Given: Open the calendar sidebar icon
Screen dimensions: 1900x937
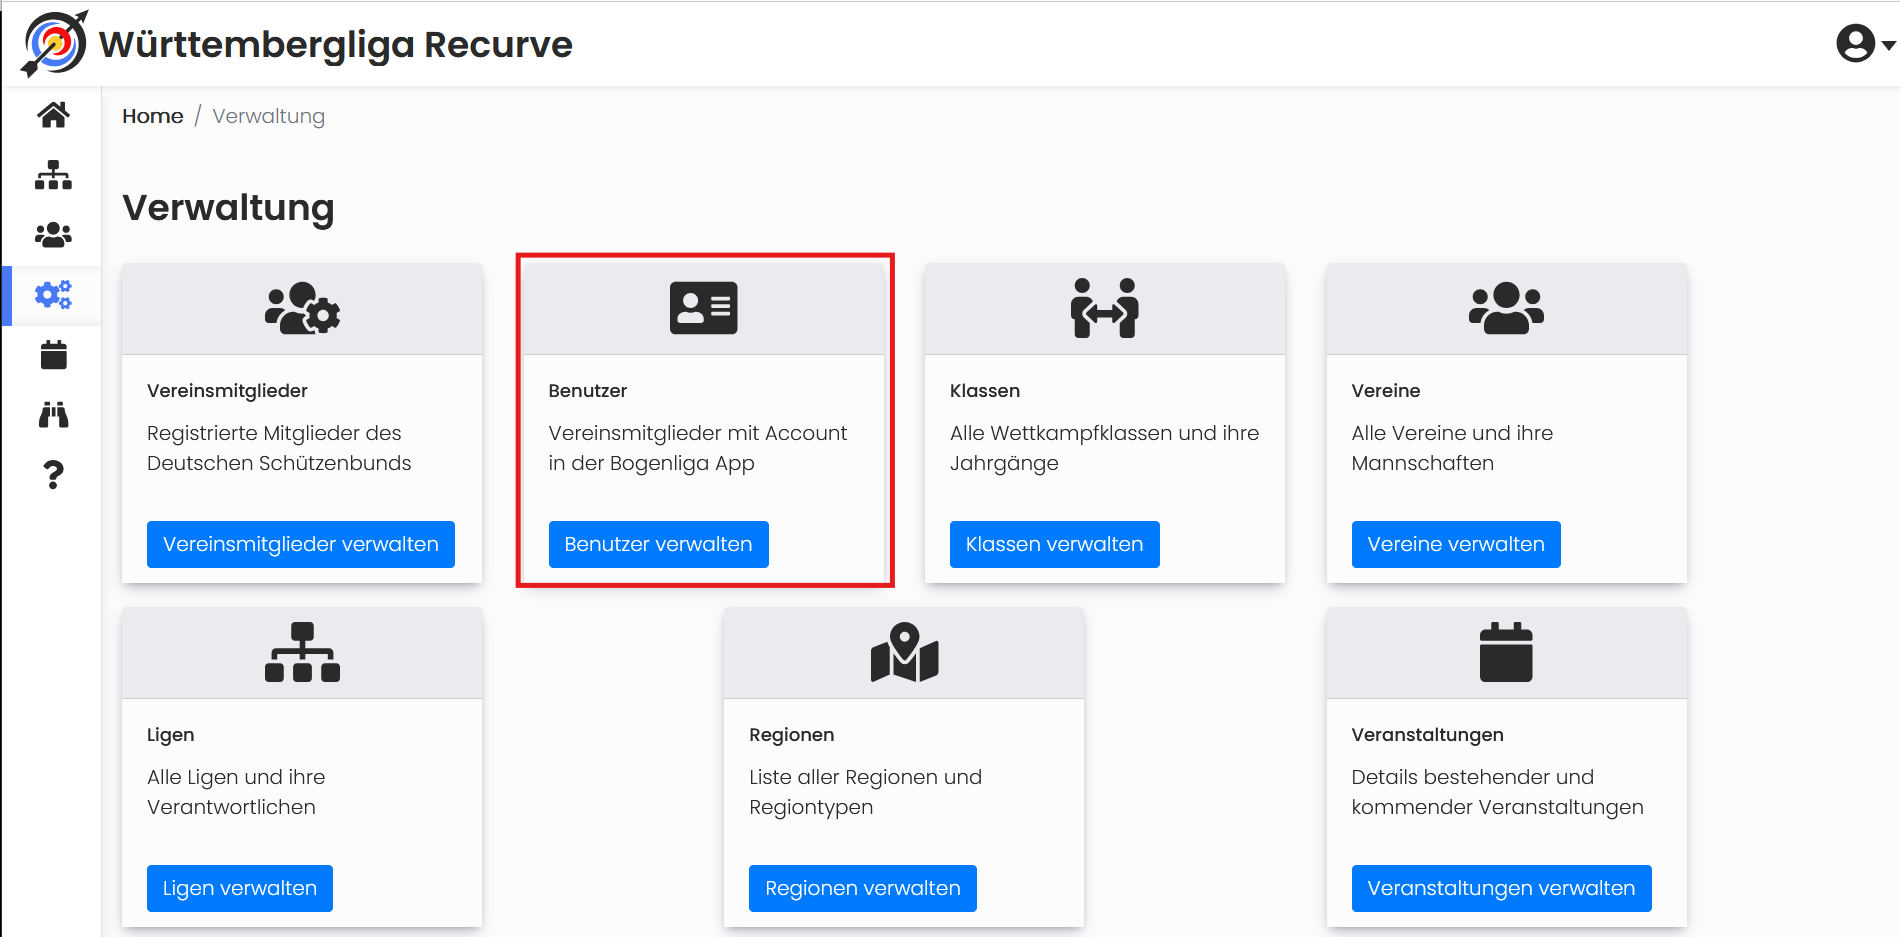Looking at the screenshot, I should 53,355.
